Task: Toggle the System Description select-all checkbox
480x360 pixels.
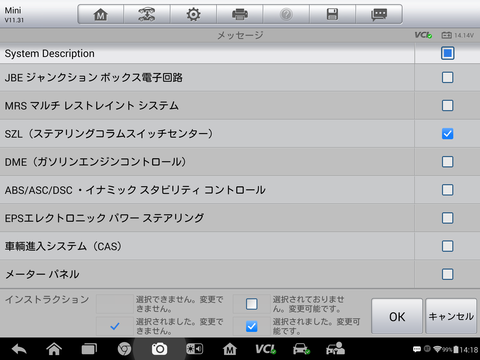Action: (x=447, y=53)
